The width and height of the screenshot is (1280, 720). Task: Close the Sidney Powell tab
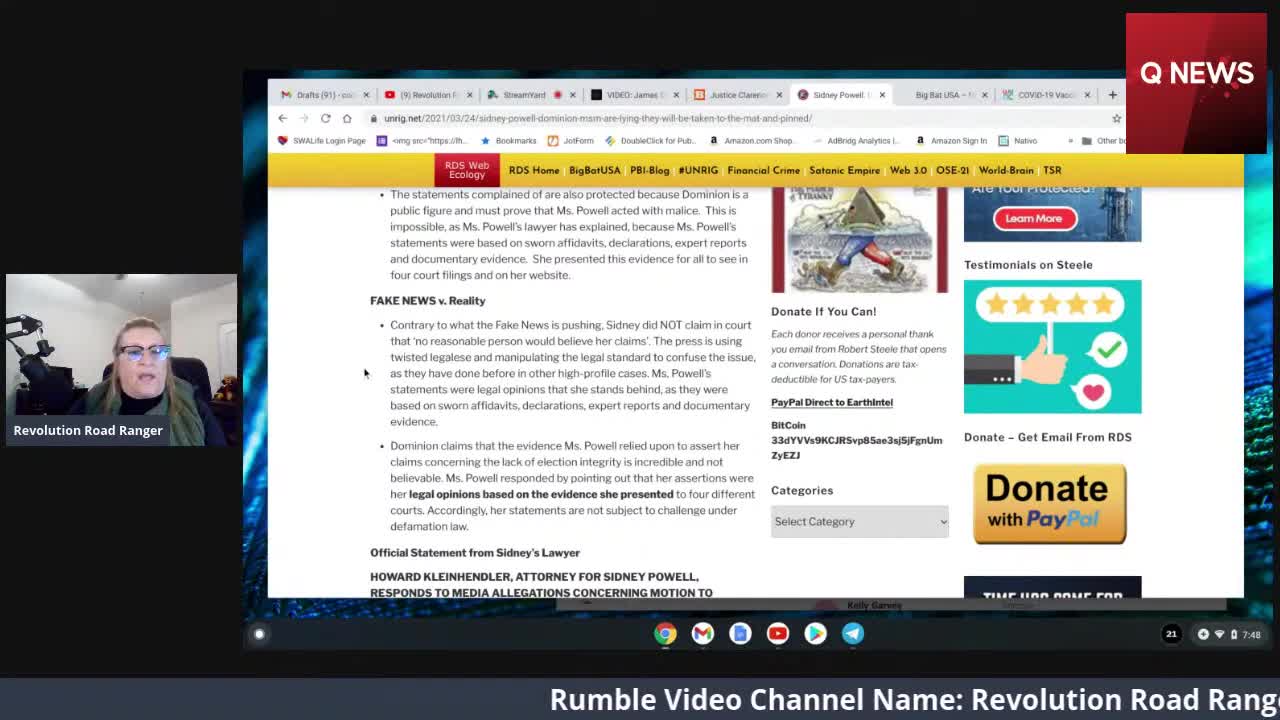tap(882, 95)
